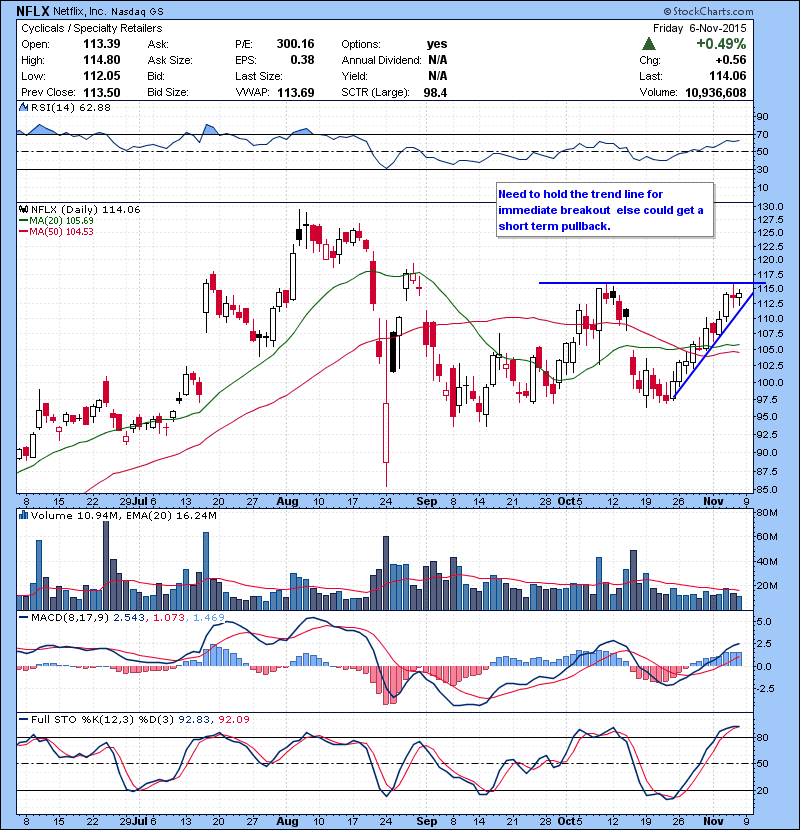
Task: Click the 'Volume 10.94M, EMA(20) 16.24M' label
Action: pyautogui.click(x=123, y=515)
